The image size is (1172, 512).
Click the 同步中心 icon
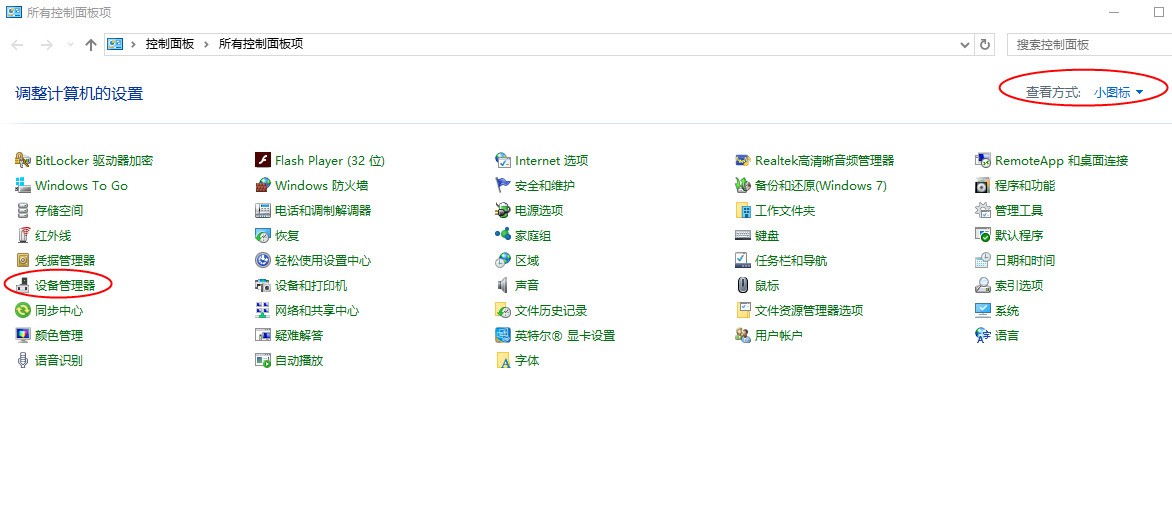tap(23, 310)
